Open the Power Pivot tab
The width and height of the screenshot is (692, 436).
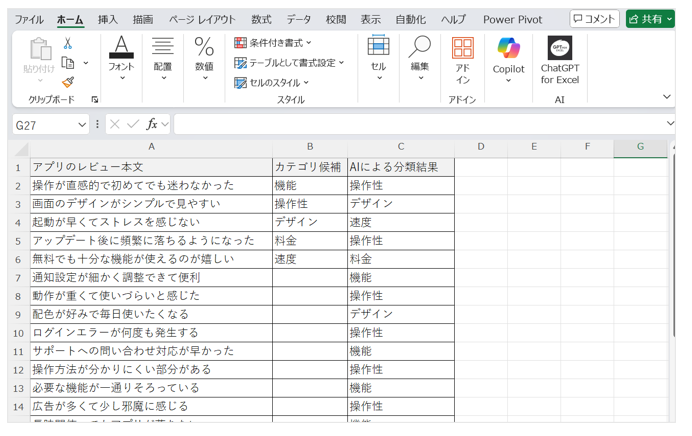(512, 19)
